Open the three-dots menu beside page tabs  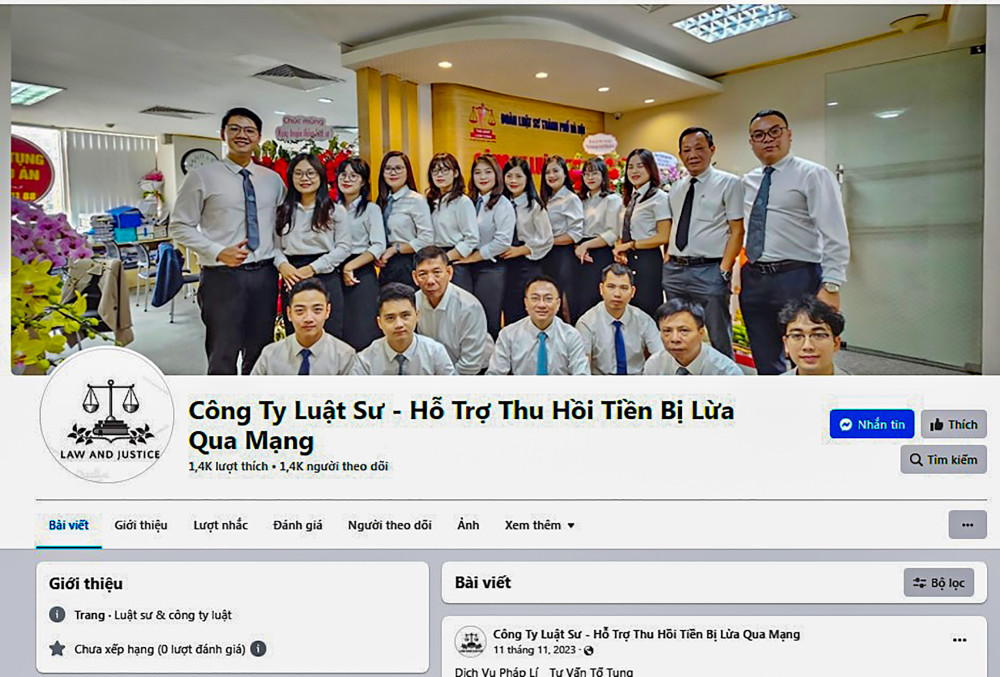[967, 525]
